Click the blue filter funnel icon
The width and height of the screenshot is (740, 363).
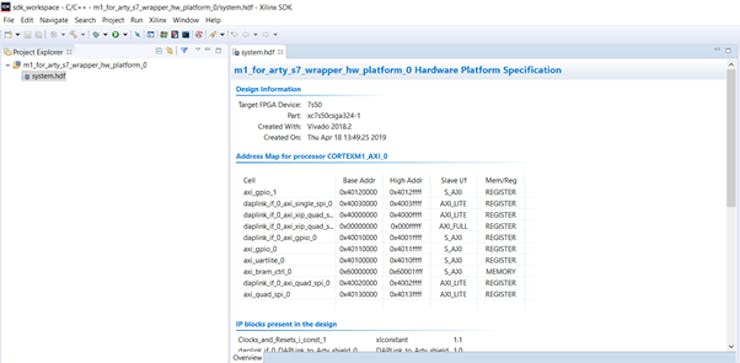click(185, 51)
